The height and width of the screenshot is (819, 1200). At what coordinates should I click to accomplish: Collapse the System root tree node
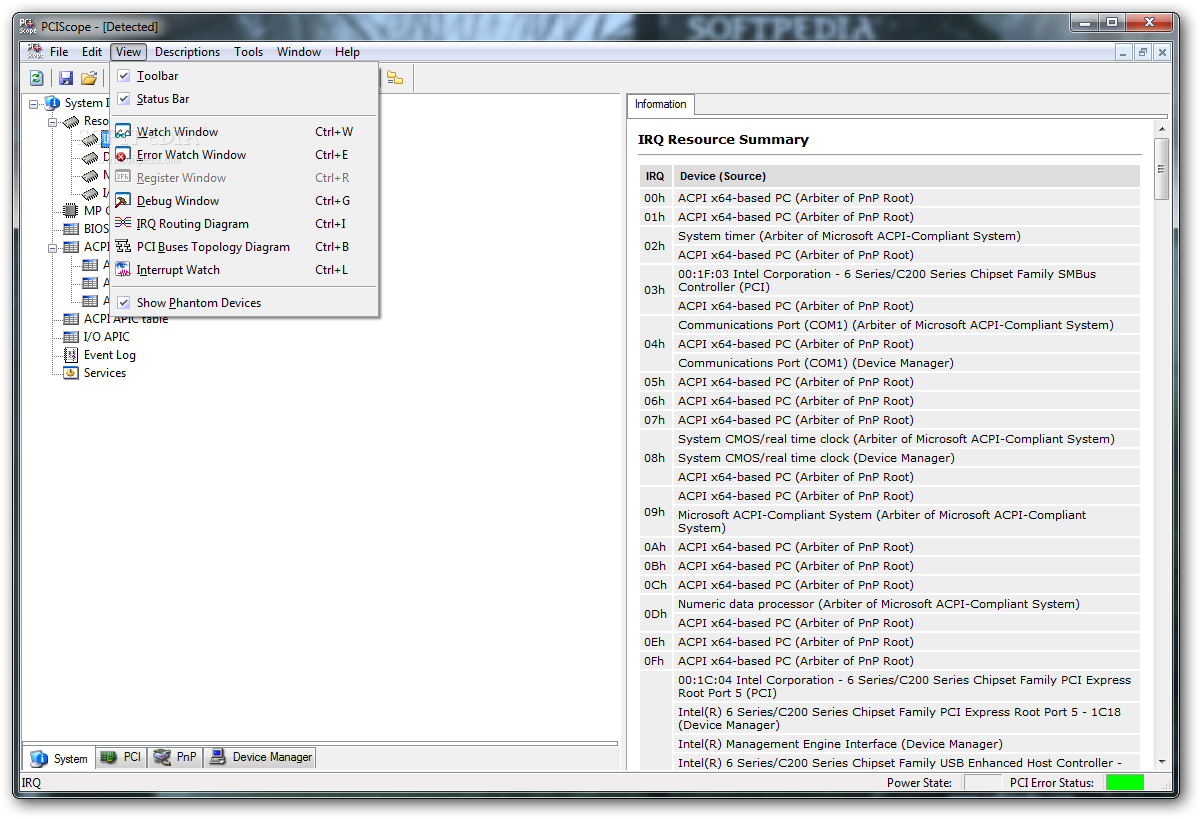[x=33, y=103]
